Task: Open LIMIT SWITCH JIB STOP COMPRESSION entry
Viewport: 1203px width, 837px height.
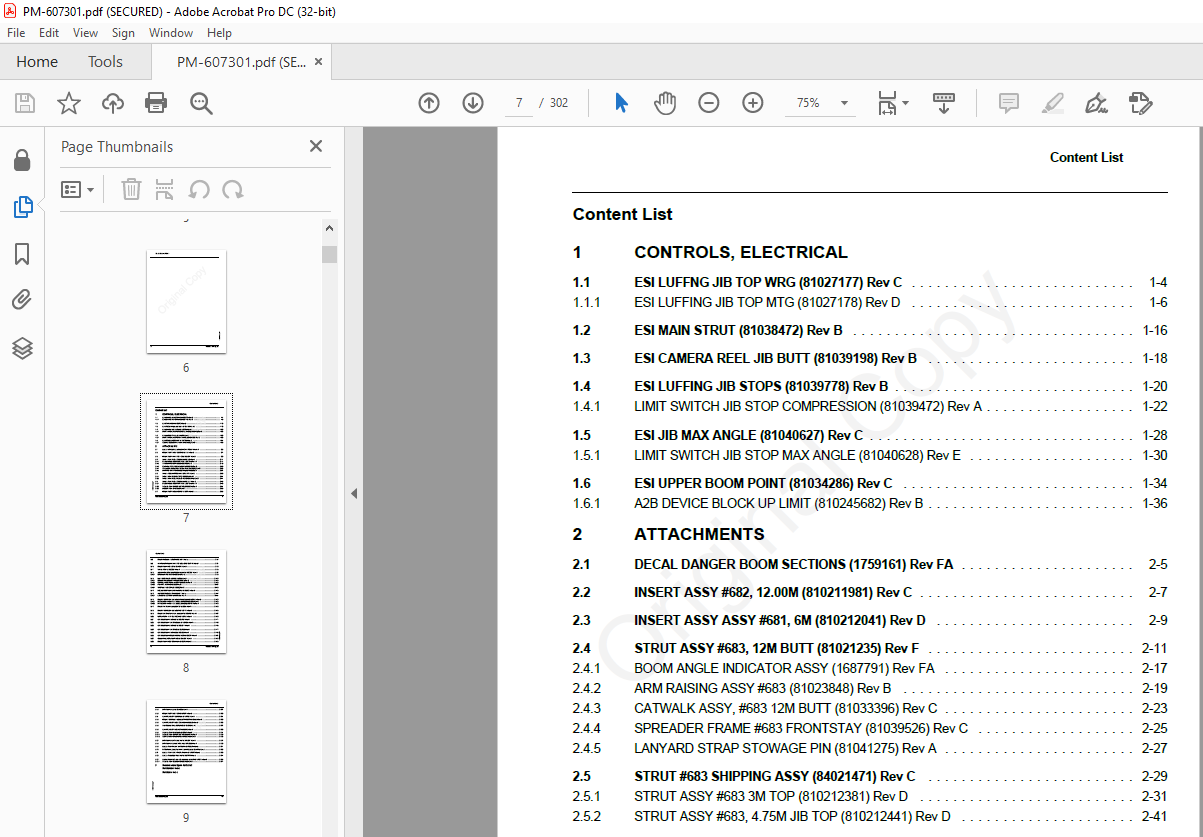Action: tap(808, 406)
